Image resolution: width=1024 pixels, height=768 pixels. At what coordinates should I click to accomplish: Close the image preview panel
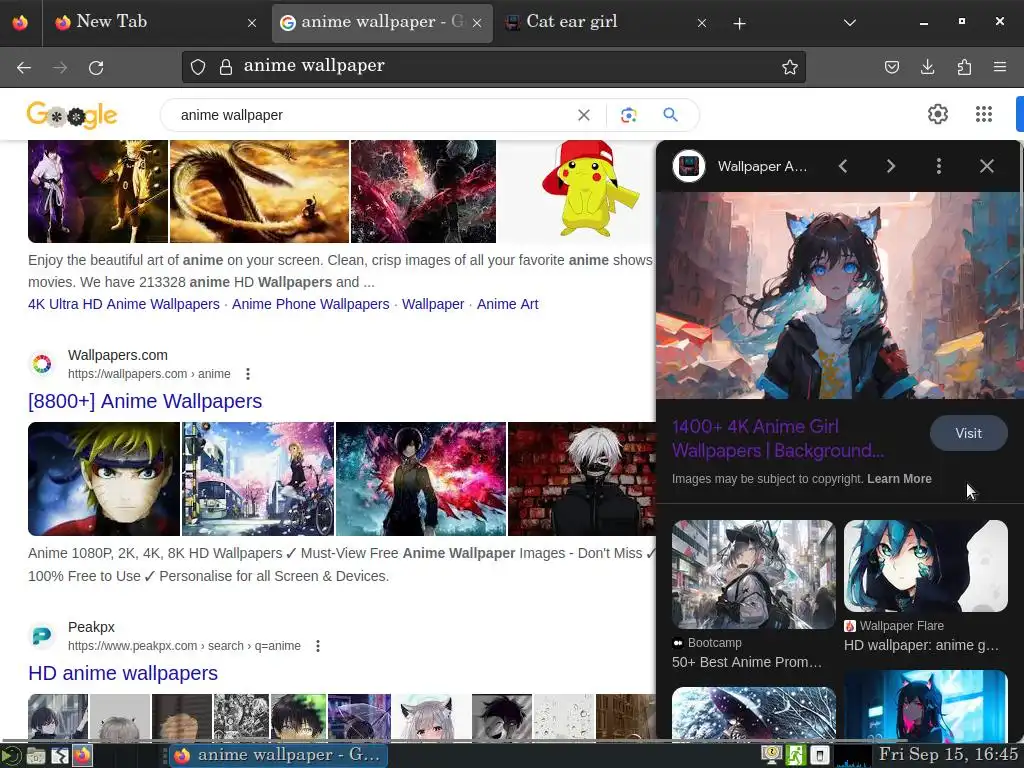point(986,166)
